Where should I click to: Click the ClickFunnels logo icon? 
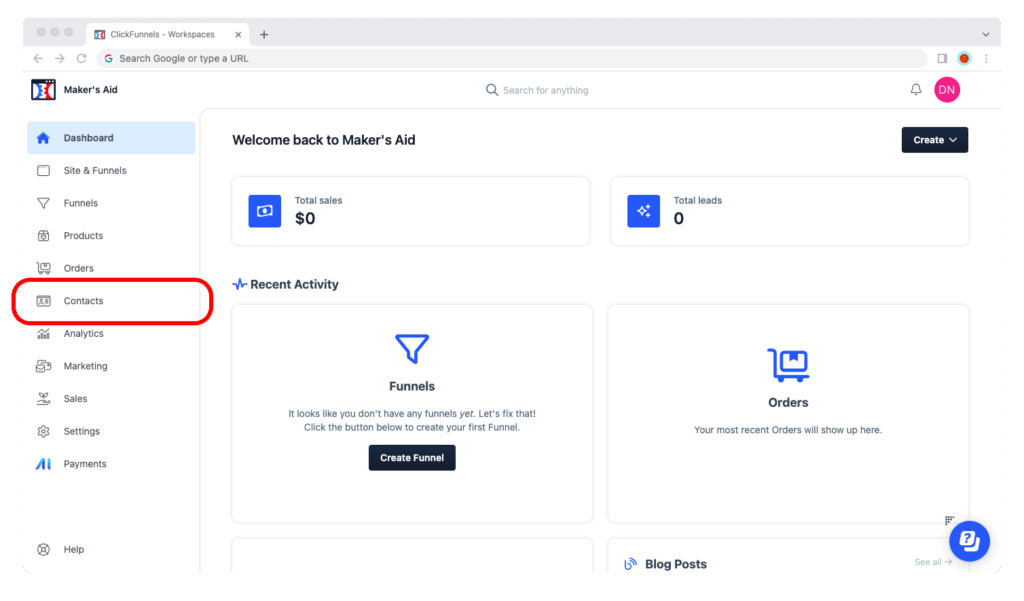pos(43,89)
